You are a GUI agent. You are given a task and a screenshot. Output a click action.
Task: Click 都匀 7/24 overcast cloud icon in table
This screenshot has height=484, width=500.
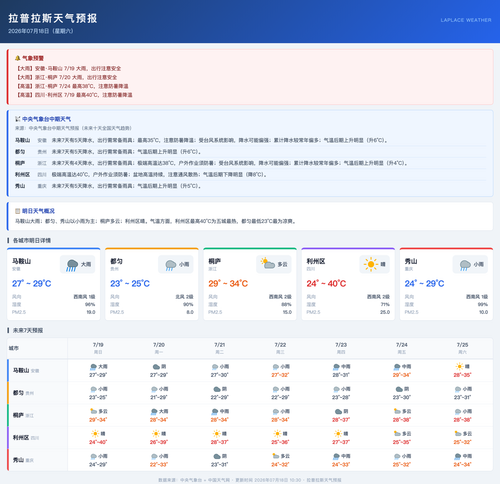399,389
